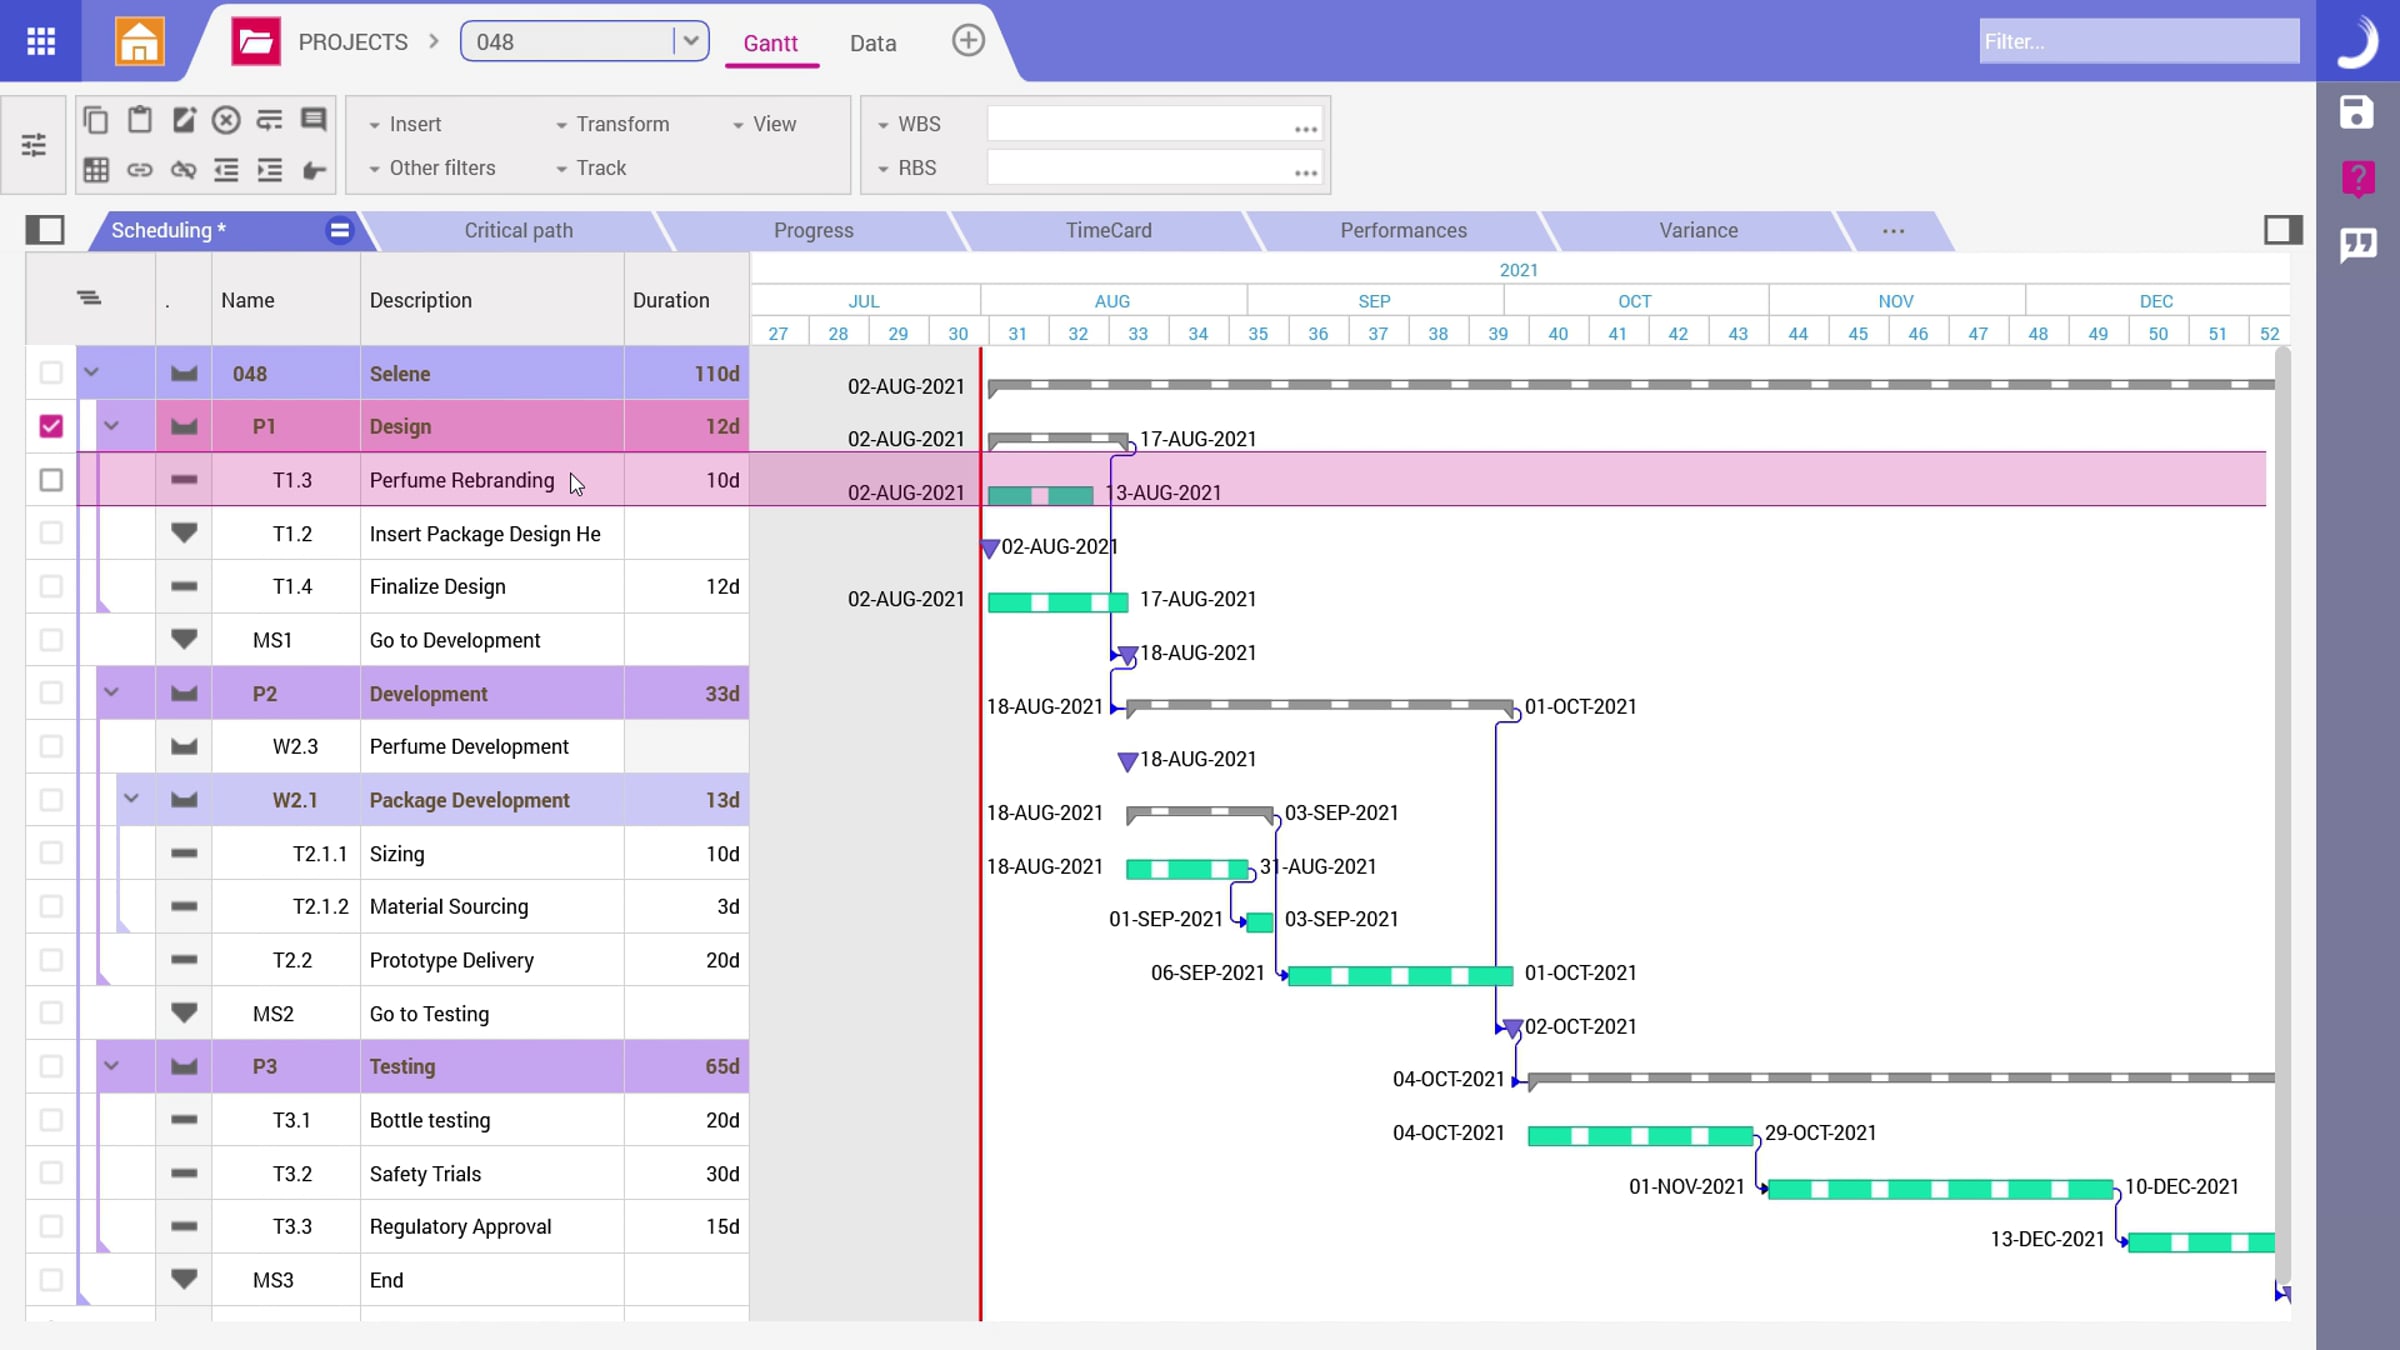2400x1350 pixels.
Task: Collapse the 048 Selene project row
Action: pyautogui.click(x=91, y=372)
